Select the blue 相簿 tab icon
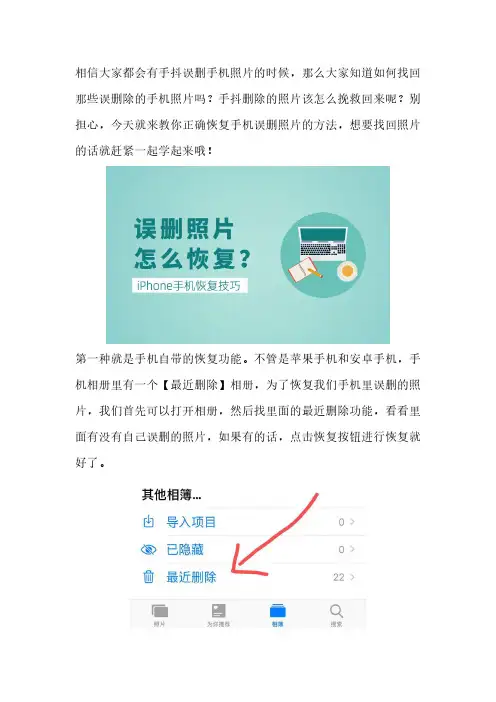 tap(278, 611)
